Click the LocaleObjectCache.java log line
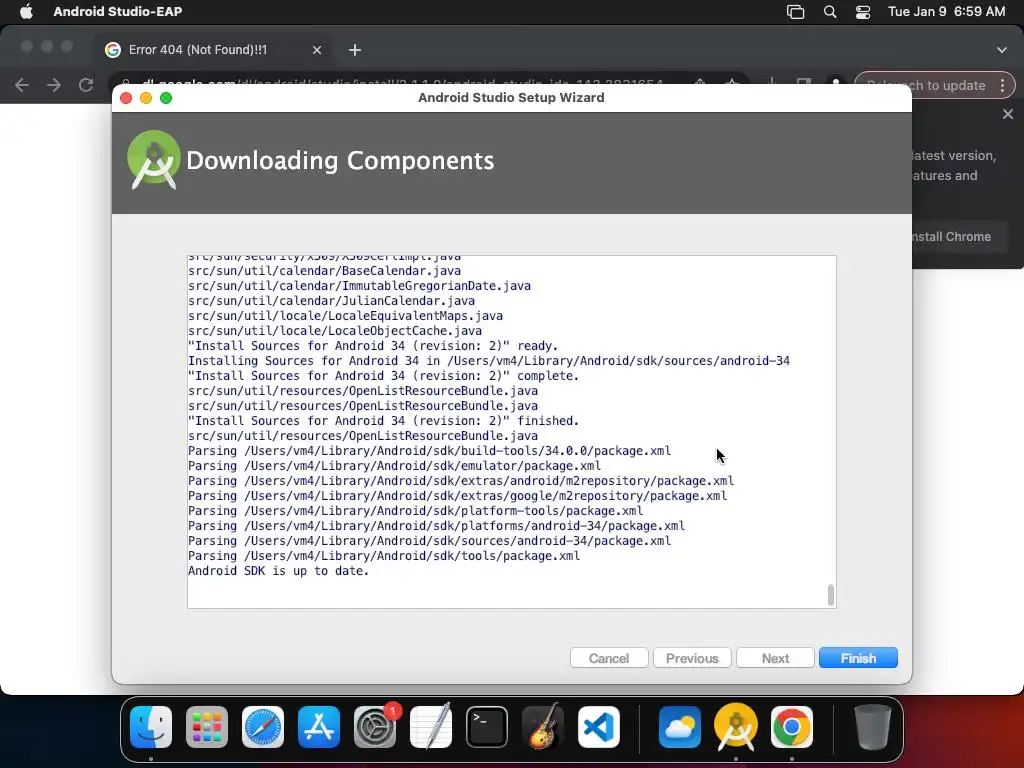 [335, 330]
